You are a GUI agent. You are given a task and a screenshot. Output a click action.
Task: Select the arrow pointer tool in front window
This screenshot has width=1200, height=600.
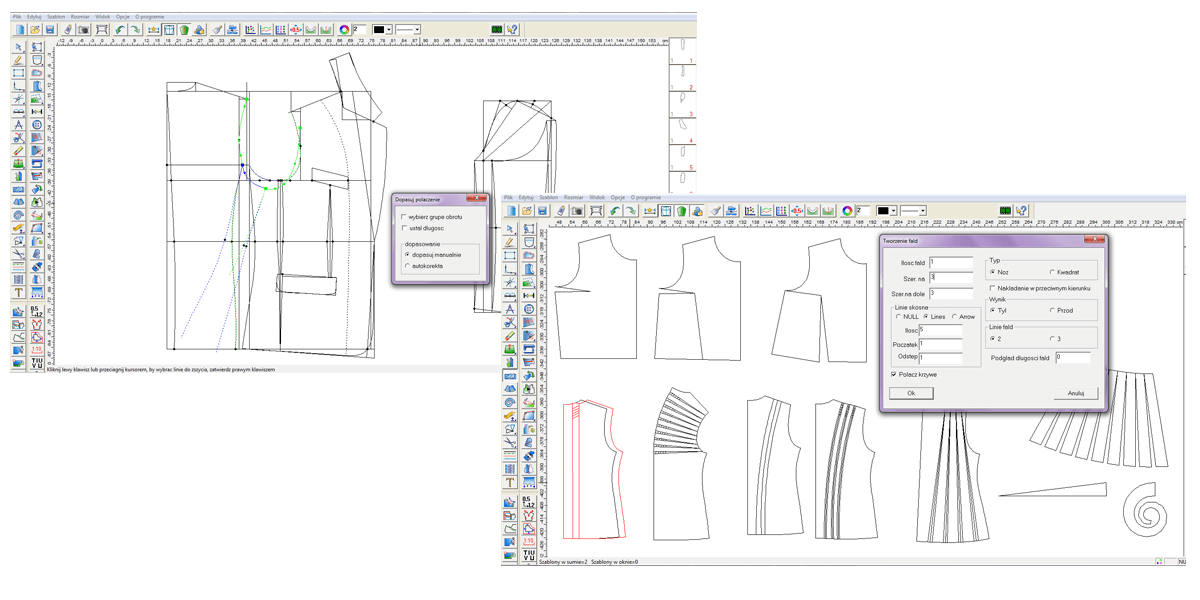[510, 229]
